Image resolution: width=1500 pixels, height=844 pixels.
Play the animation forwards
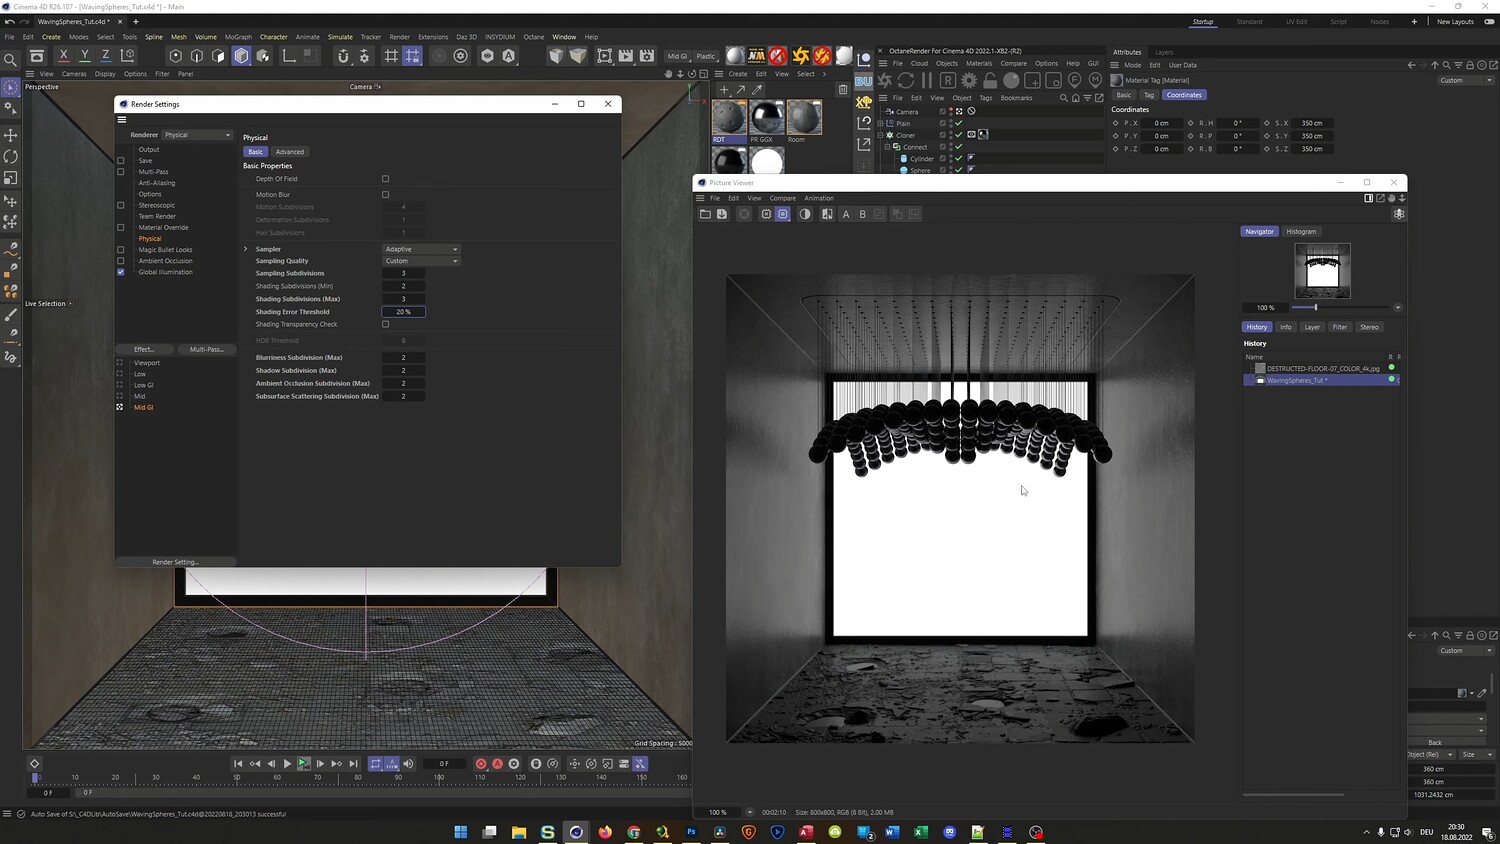point(287,764)
